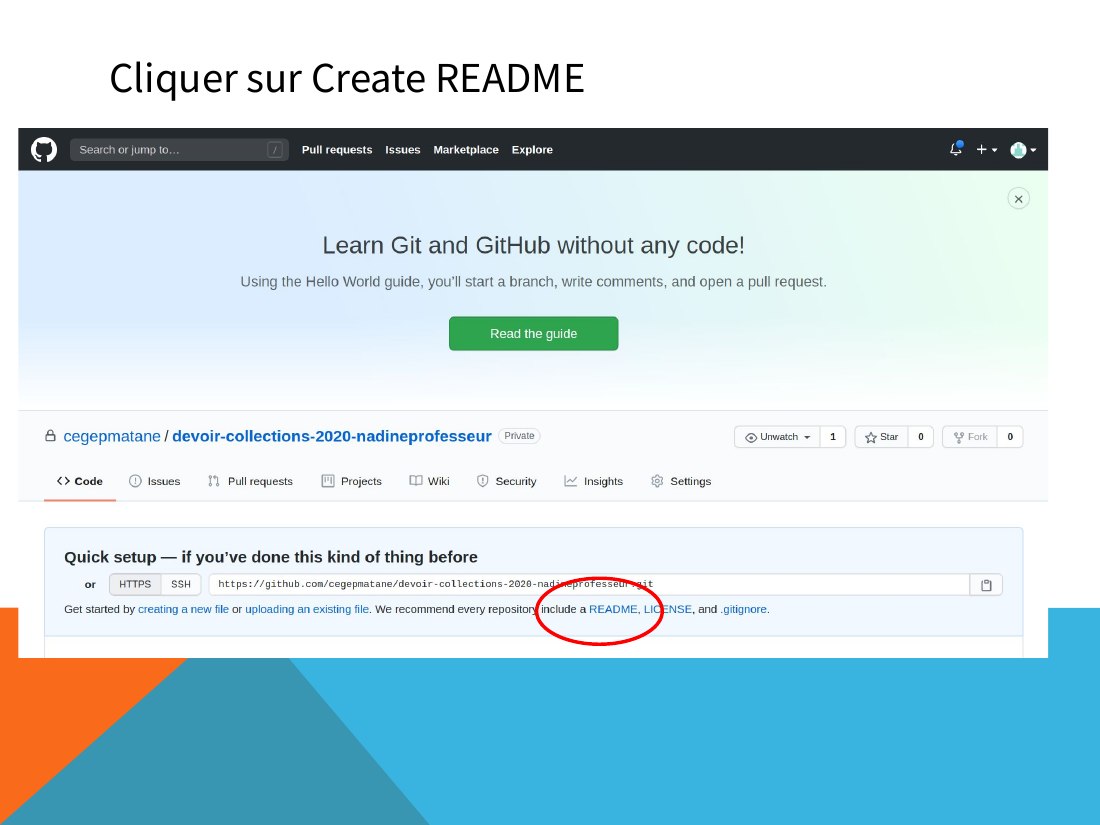Dismiss the Learn Git banner with X

pos(1018,199)
